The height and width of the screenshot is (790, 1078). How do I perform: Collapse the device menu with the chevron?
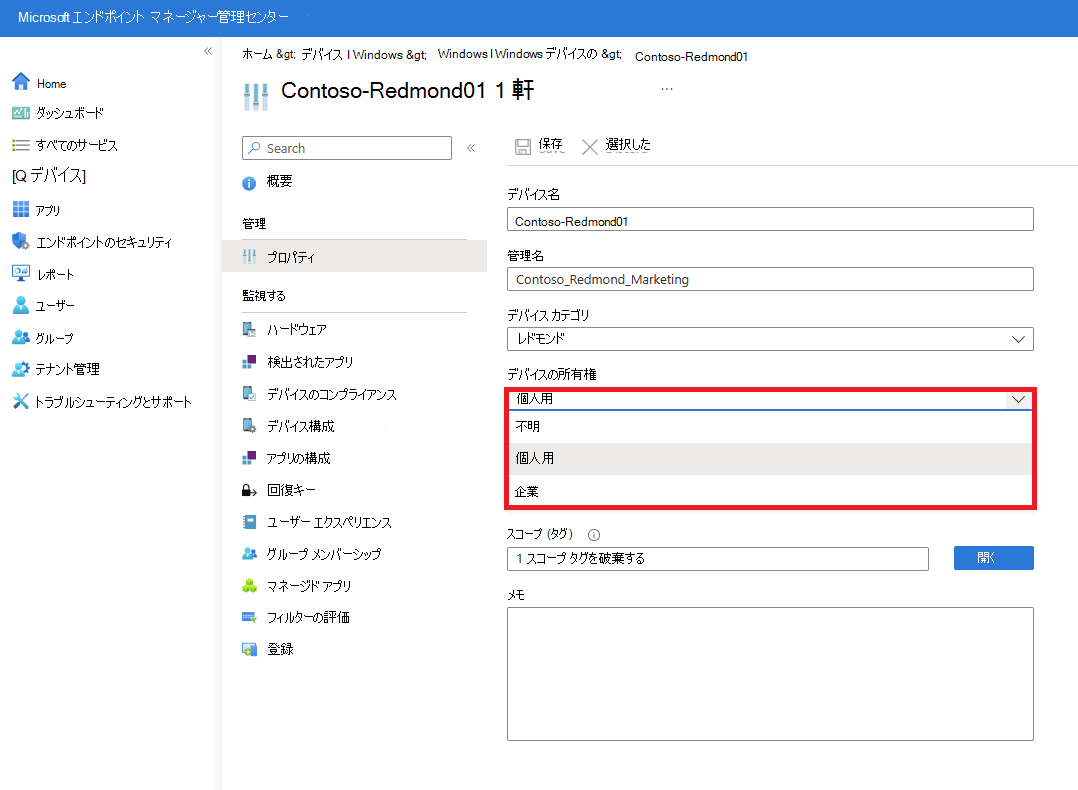tap(470, 147)
